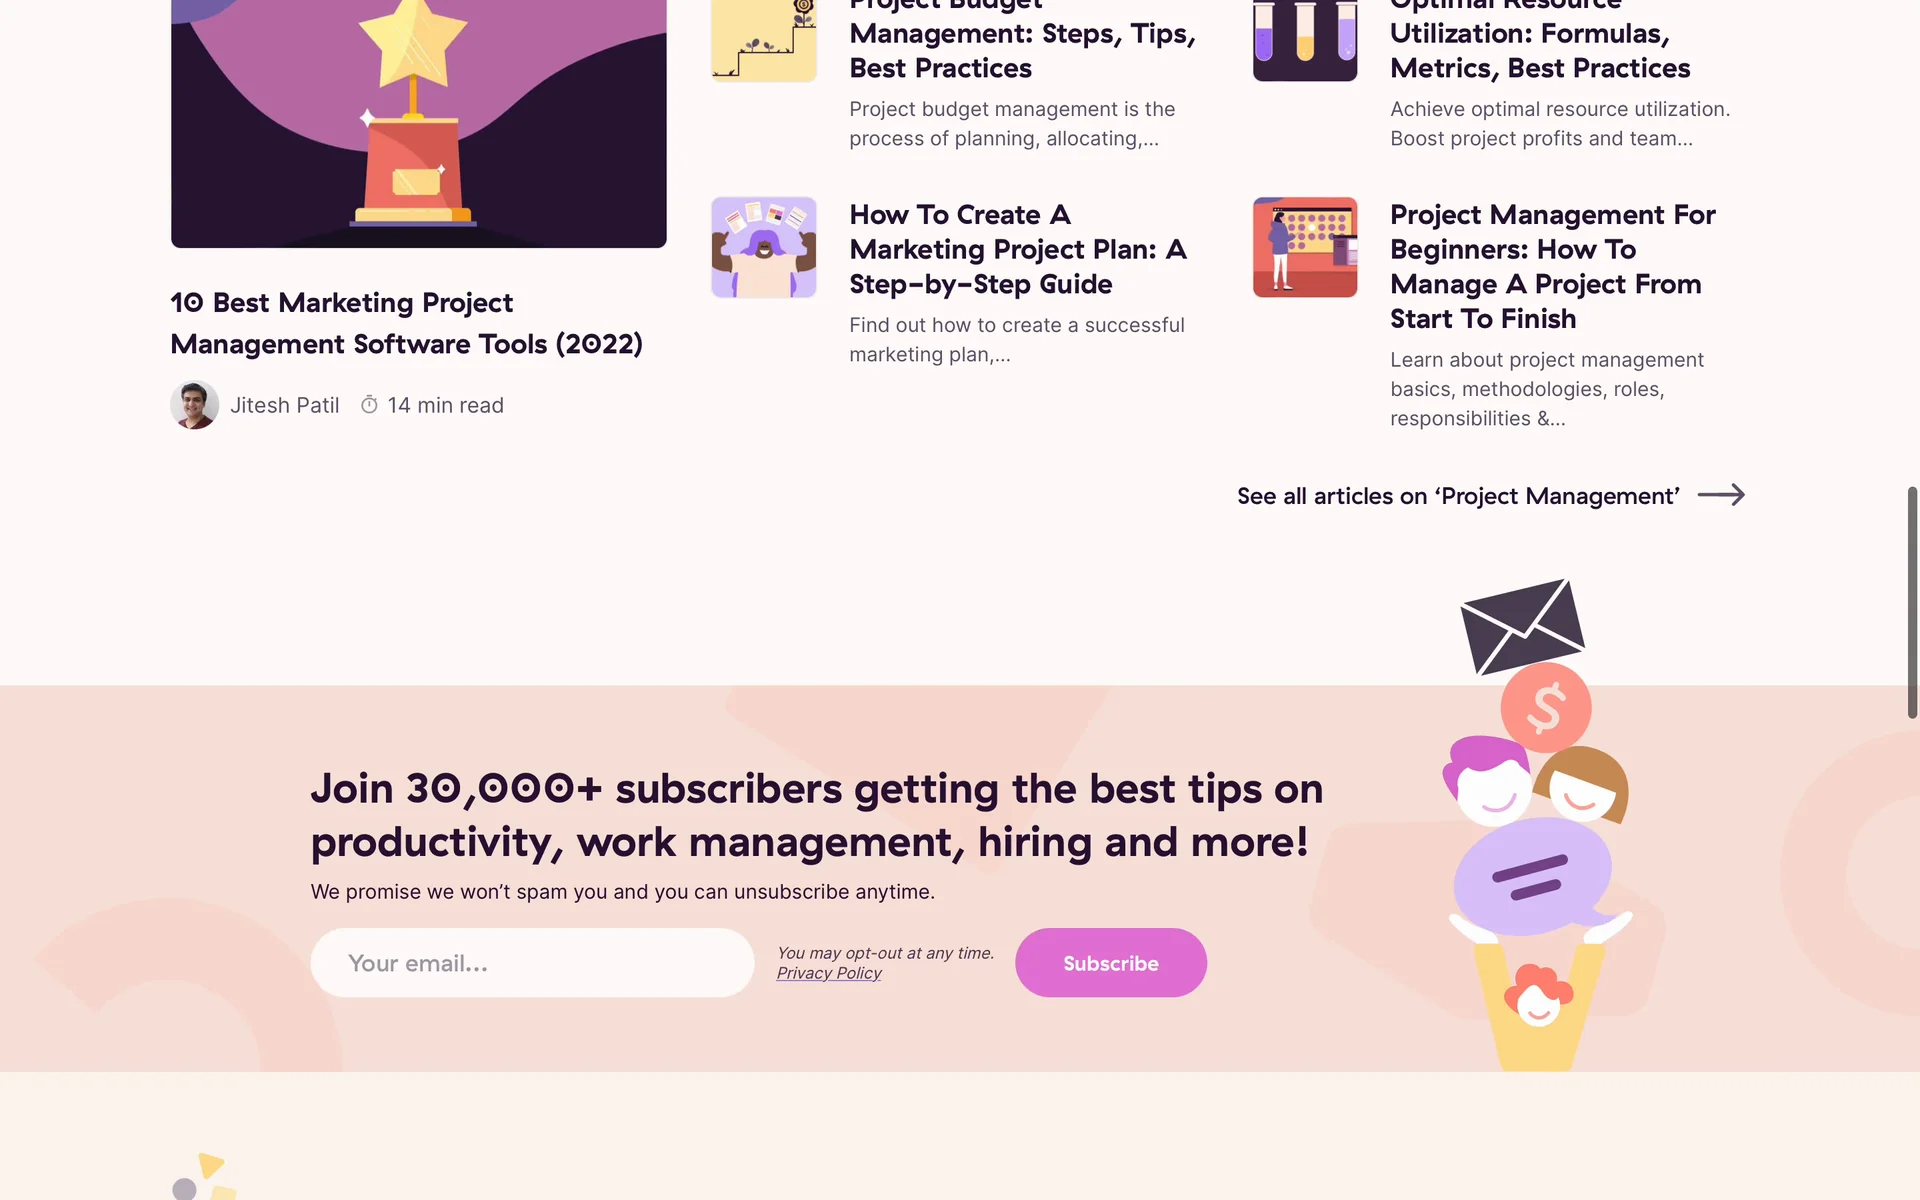Click the pink Subscribe button

pyautogui.click(x=1111, y=963)
